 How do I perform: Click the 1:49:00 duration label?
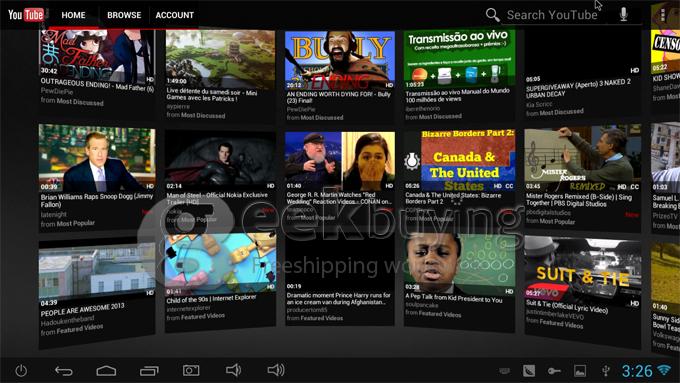click(177, 81)
